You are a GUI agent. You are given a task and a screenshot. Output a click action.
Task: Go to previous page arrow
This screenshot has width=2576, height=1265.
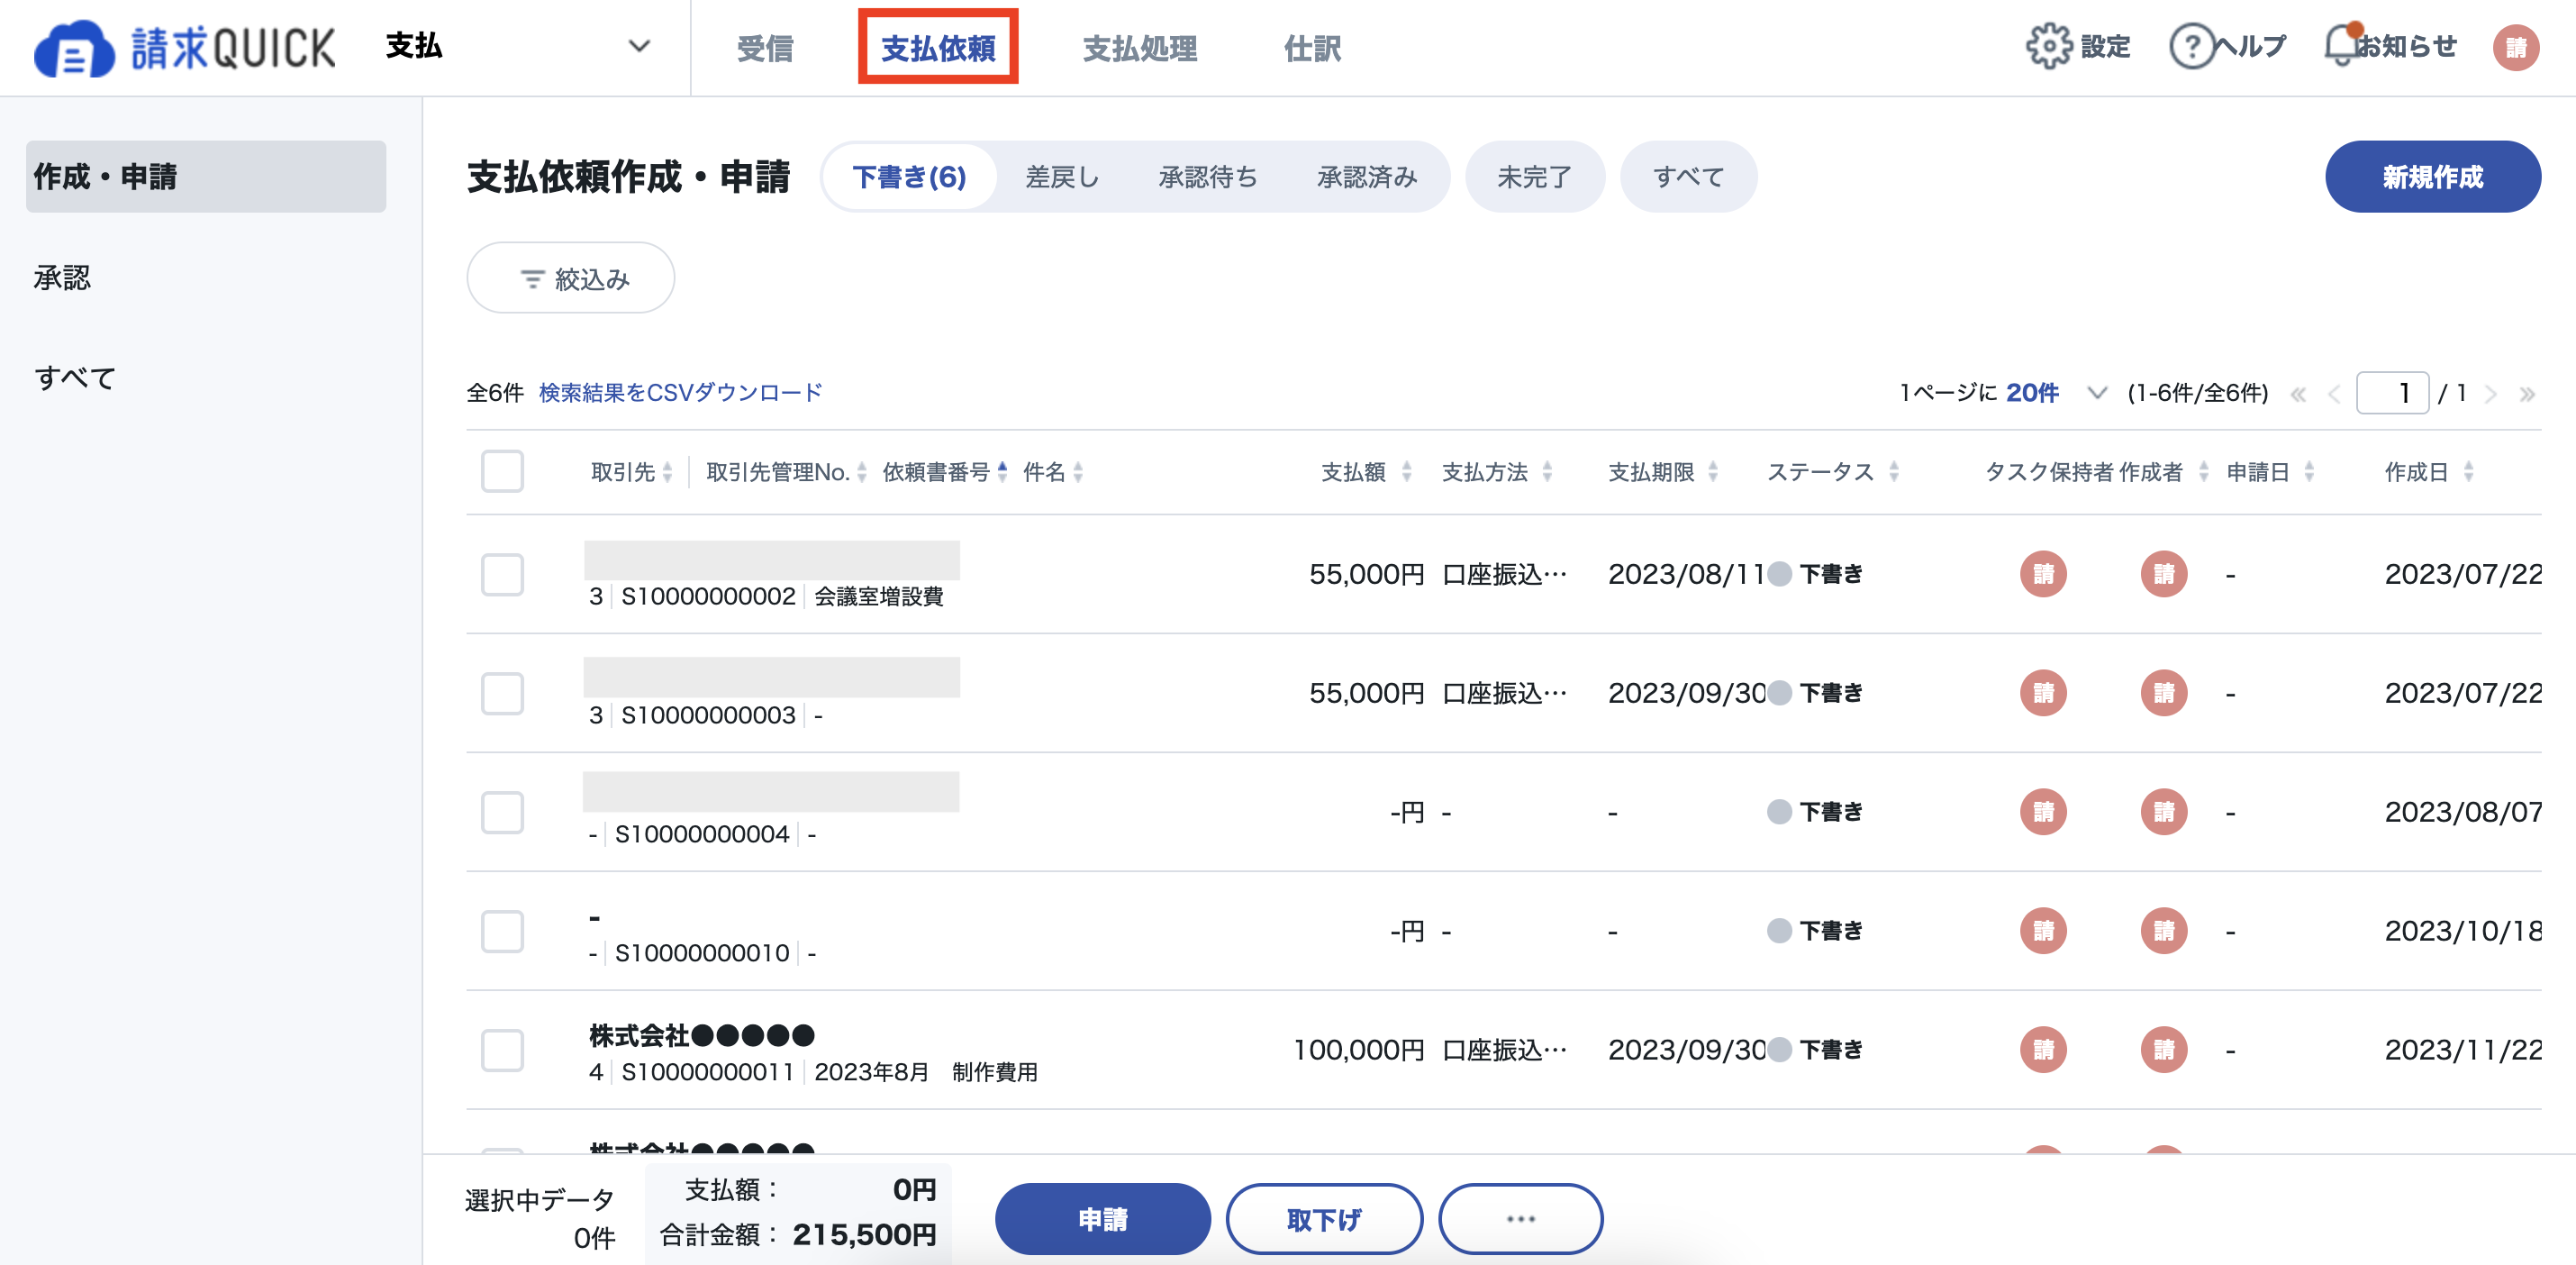click(x=2334, y=394)
